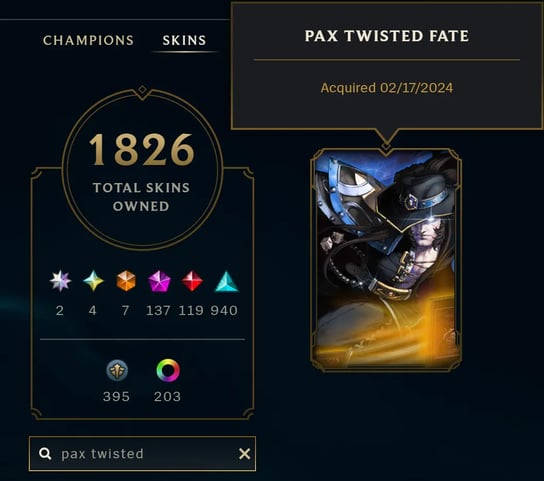Screen dimensions: 544x481
Task: Click the Ultimate tier white star gem icon
Action: (x=60, y=281)
